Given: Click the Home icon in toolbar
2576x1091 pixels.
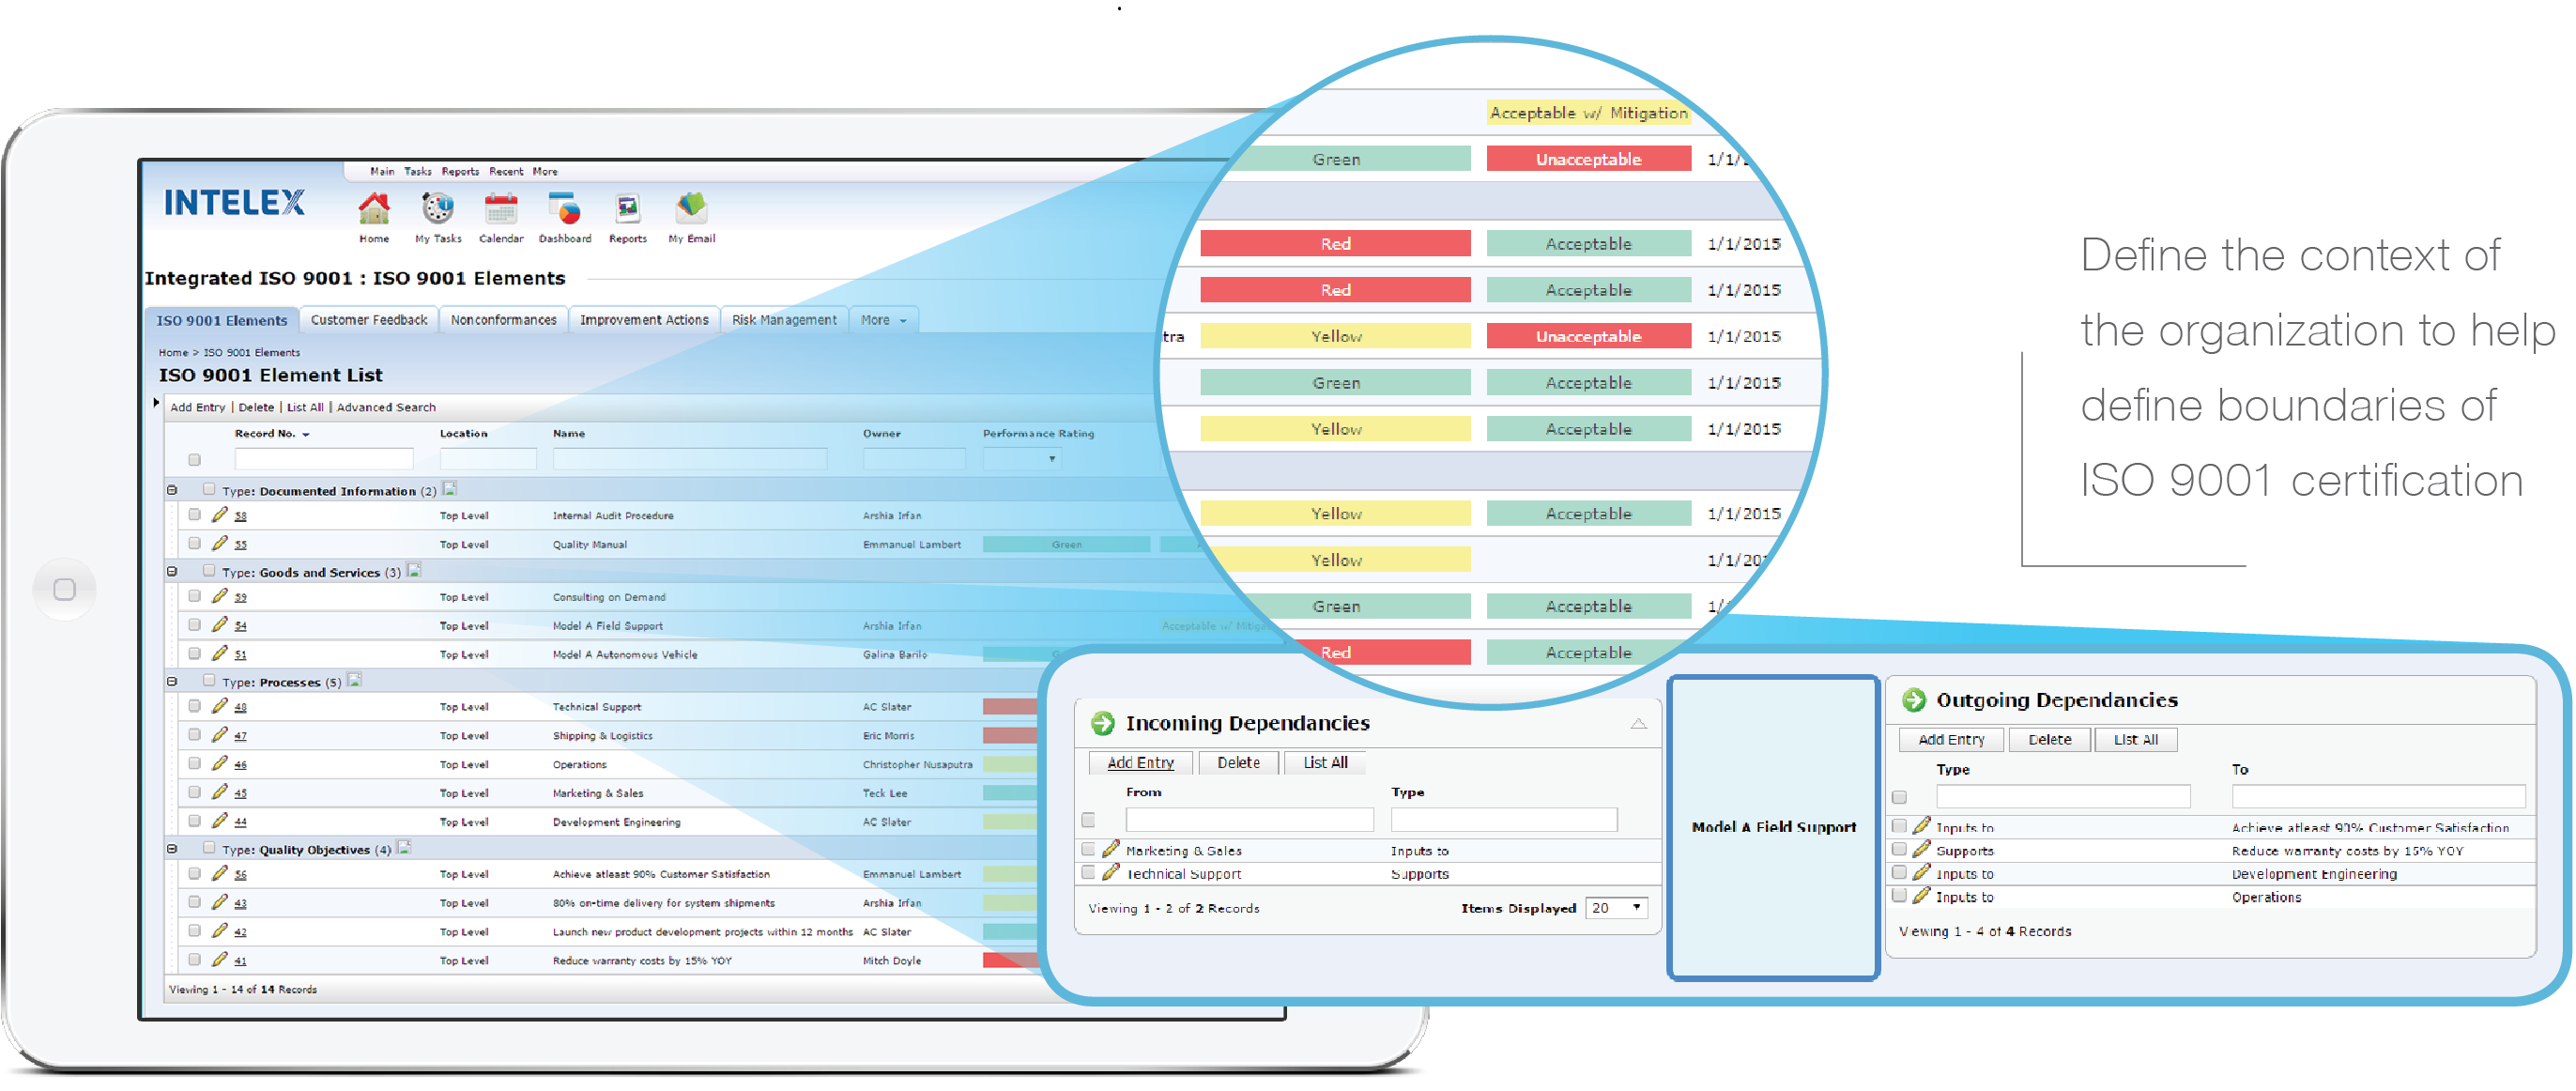Looking at the screenshot, I should pos(374,210).
